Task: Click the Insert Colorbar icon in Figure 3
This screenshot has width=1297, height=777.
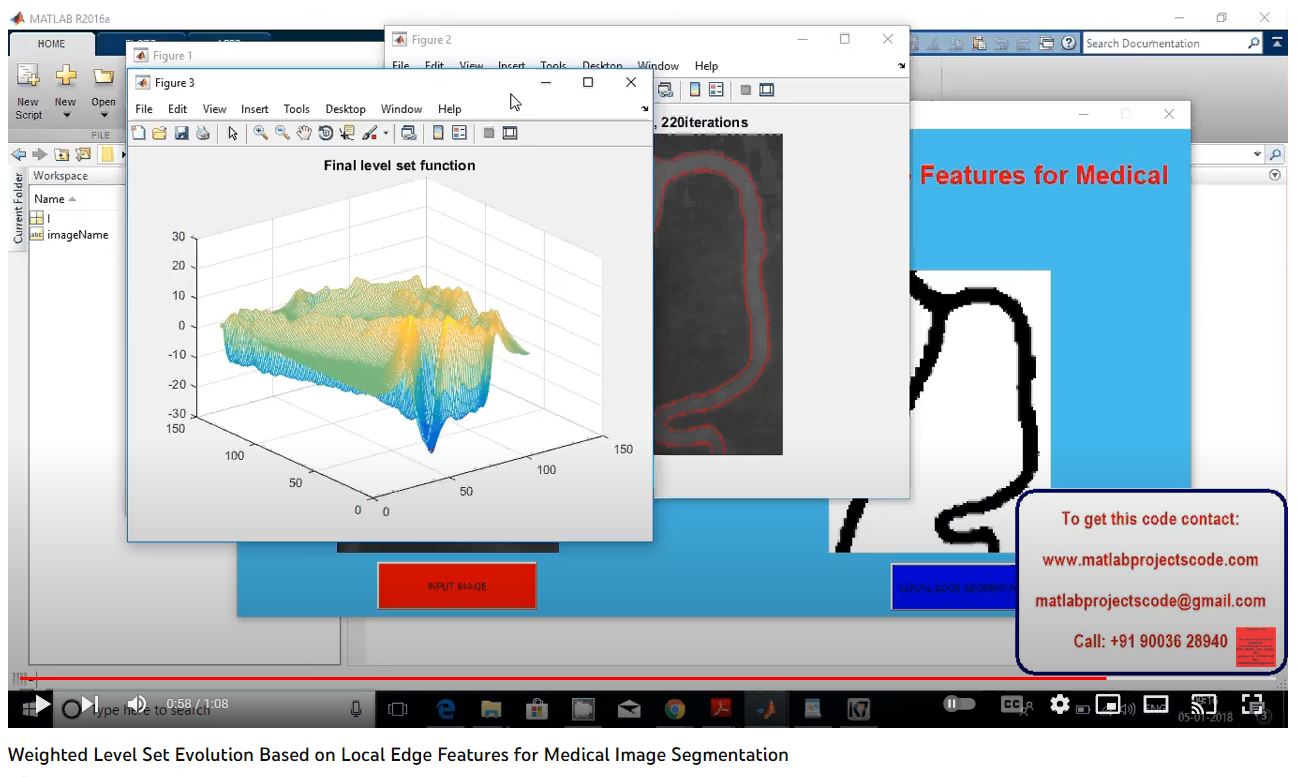Action: pos(438,133)
